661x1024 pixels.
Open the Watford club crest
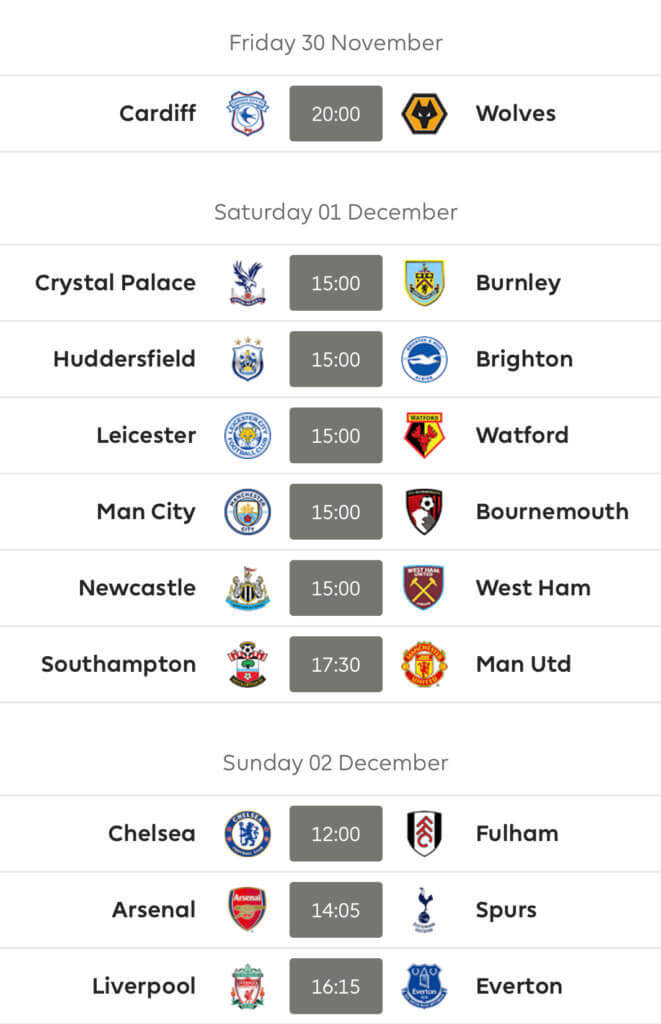click(424, 435)
